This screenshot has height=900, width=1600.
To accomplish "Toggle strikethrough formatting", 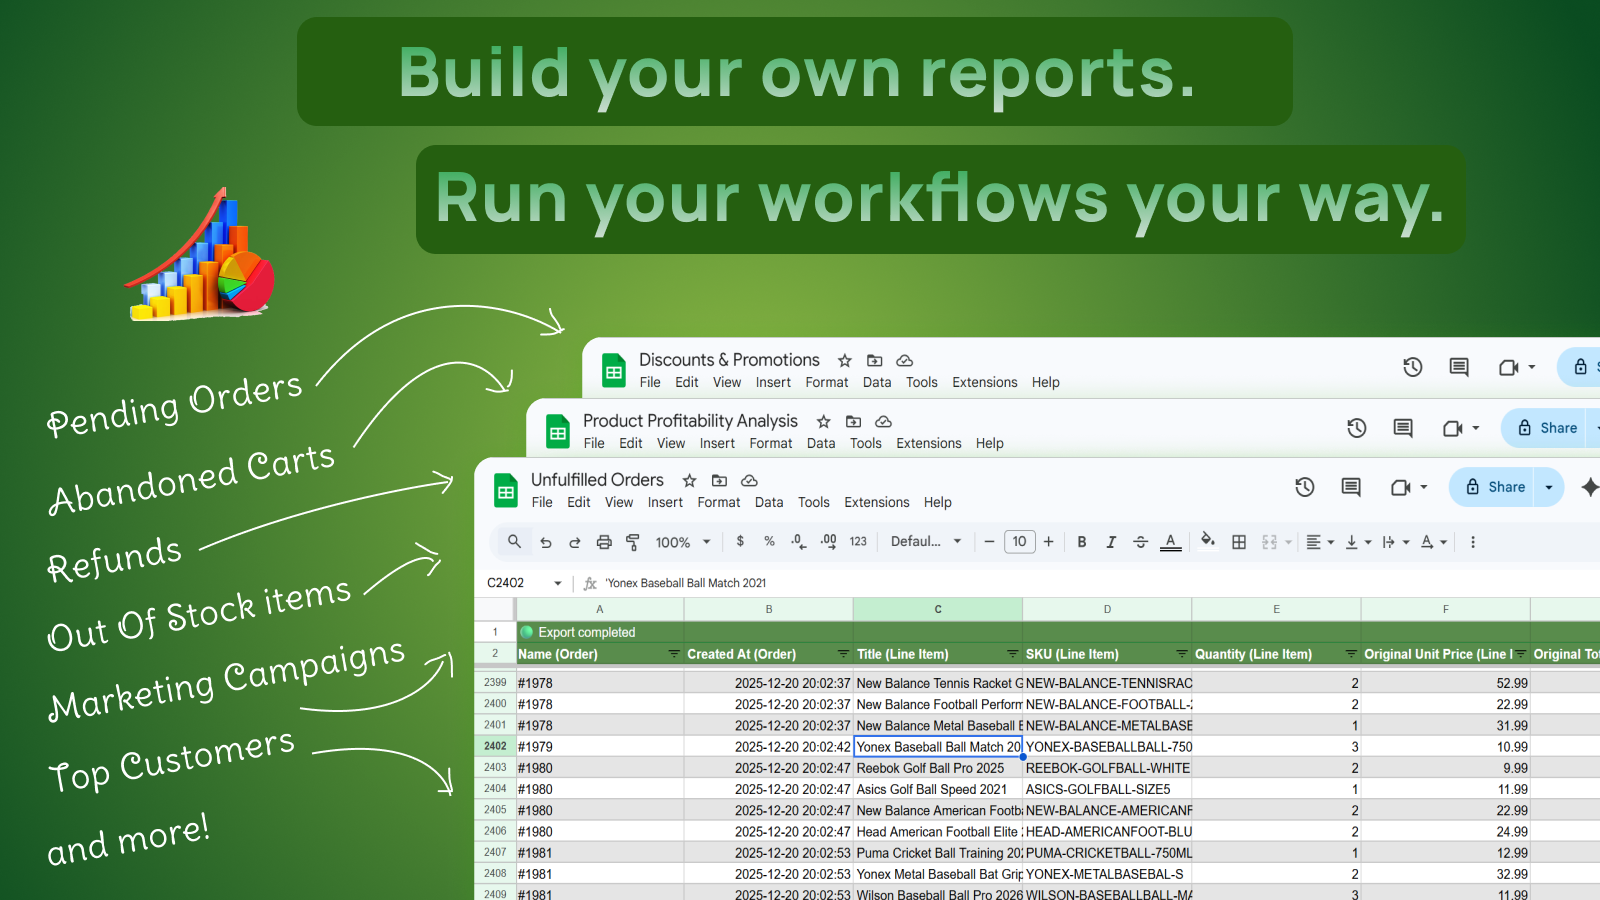I will (x=1141, y=541).
